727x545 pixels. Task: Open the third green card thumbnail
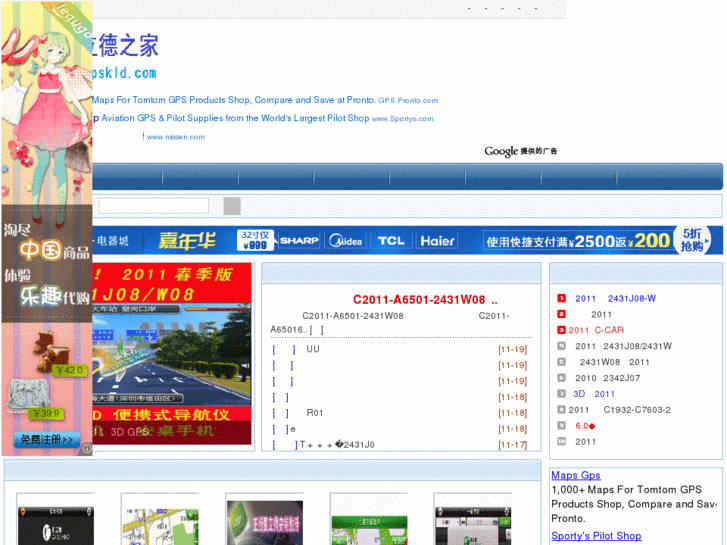265,523
